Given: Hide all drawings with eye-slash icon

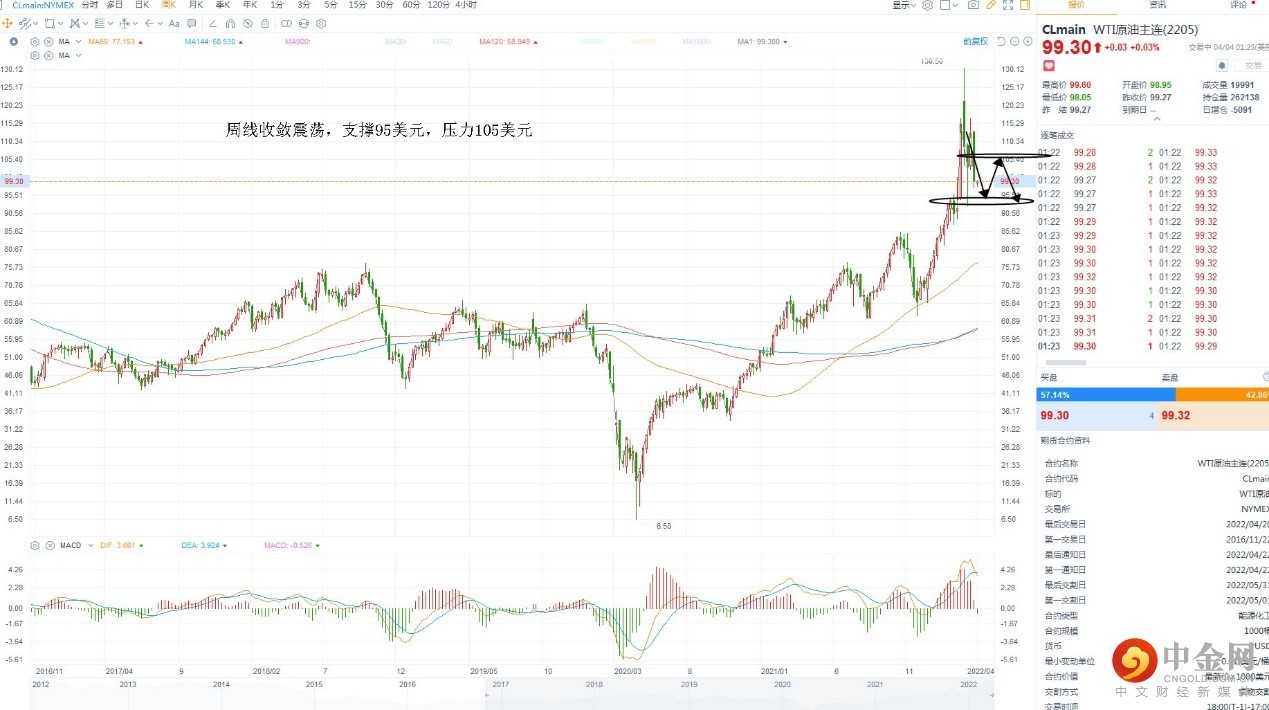Looking at the screenshot, I should click(x=248, y=23).
